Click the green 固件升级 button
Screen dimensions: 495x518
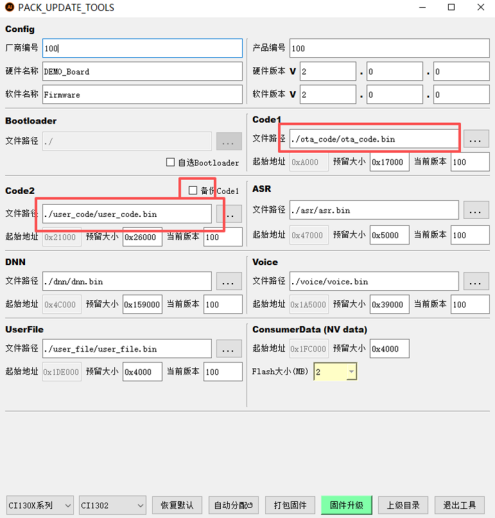pos(346,505)
